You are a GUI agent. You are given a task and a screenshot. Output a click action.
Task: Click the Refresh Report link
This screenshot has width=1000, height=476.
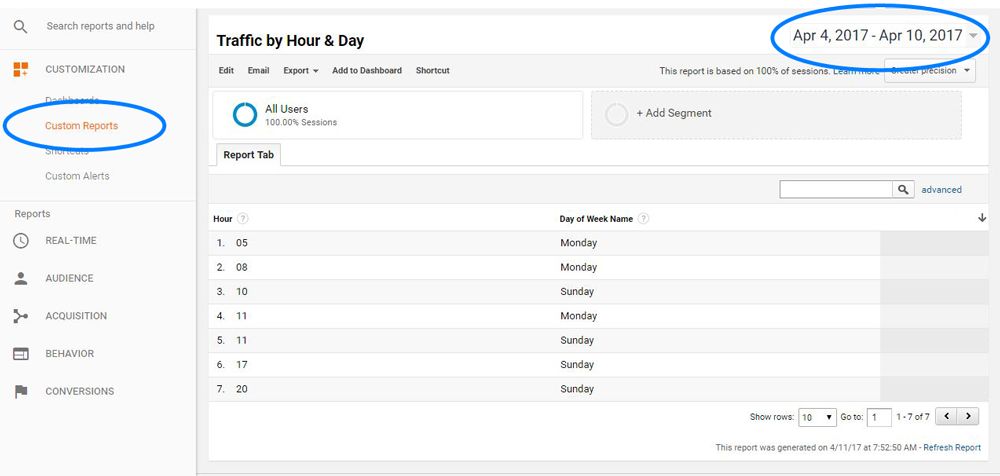[951, 448]
